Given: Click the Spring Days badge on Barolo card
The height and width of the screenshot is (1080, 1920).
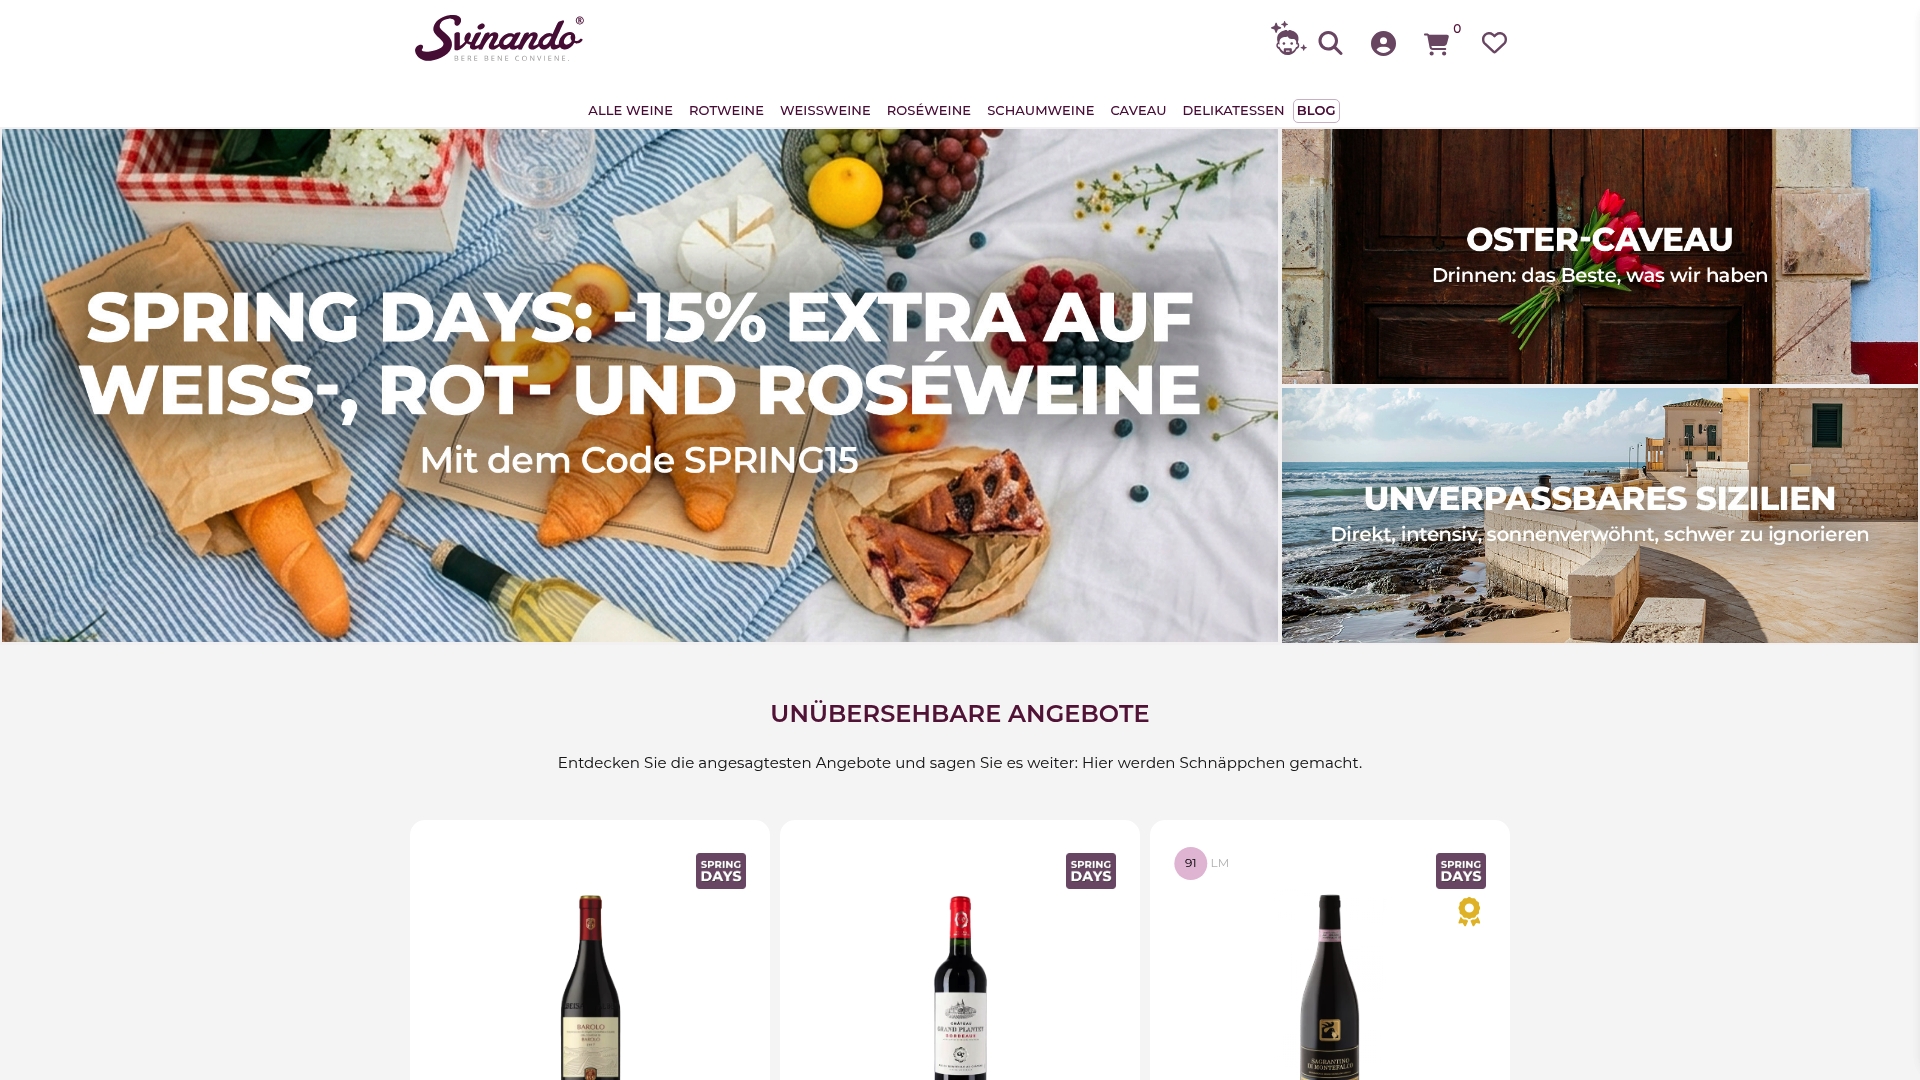Looking at the screenshot, I should click(721, 871).
